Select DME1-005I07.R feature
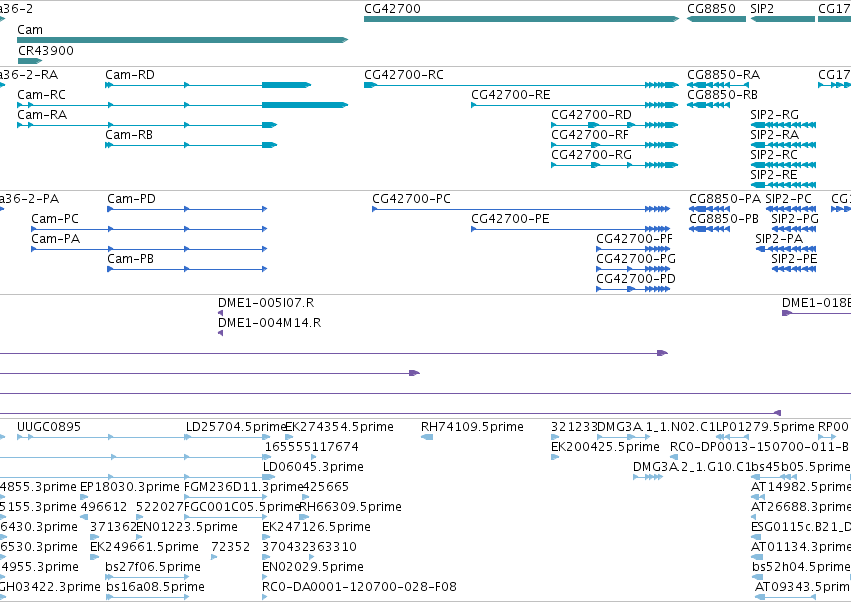Viewport: 851px width, 602px height. tap(220, 313)
